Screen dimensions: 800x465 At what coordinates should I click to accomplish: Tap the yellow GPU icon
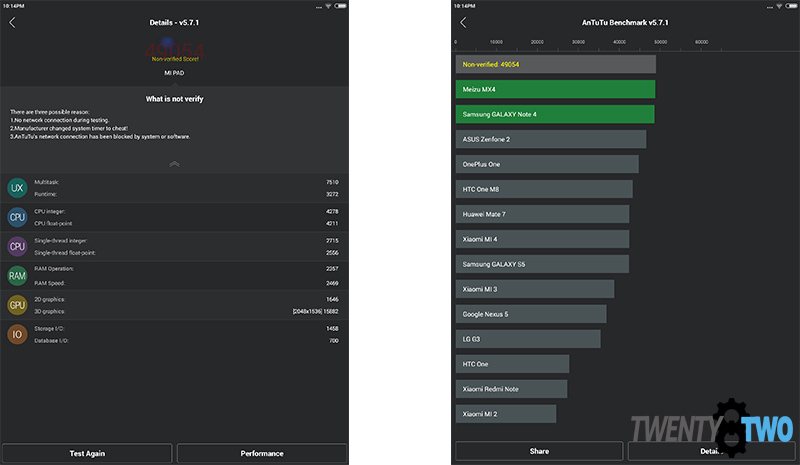pyautogui.click(x=17, y=305)
